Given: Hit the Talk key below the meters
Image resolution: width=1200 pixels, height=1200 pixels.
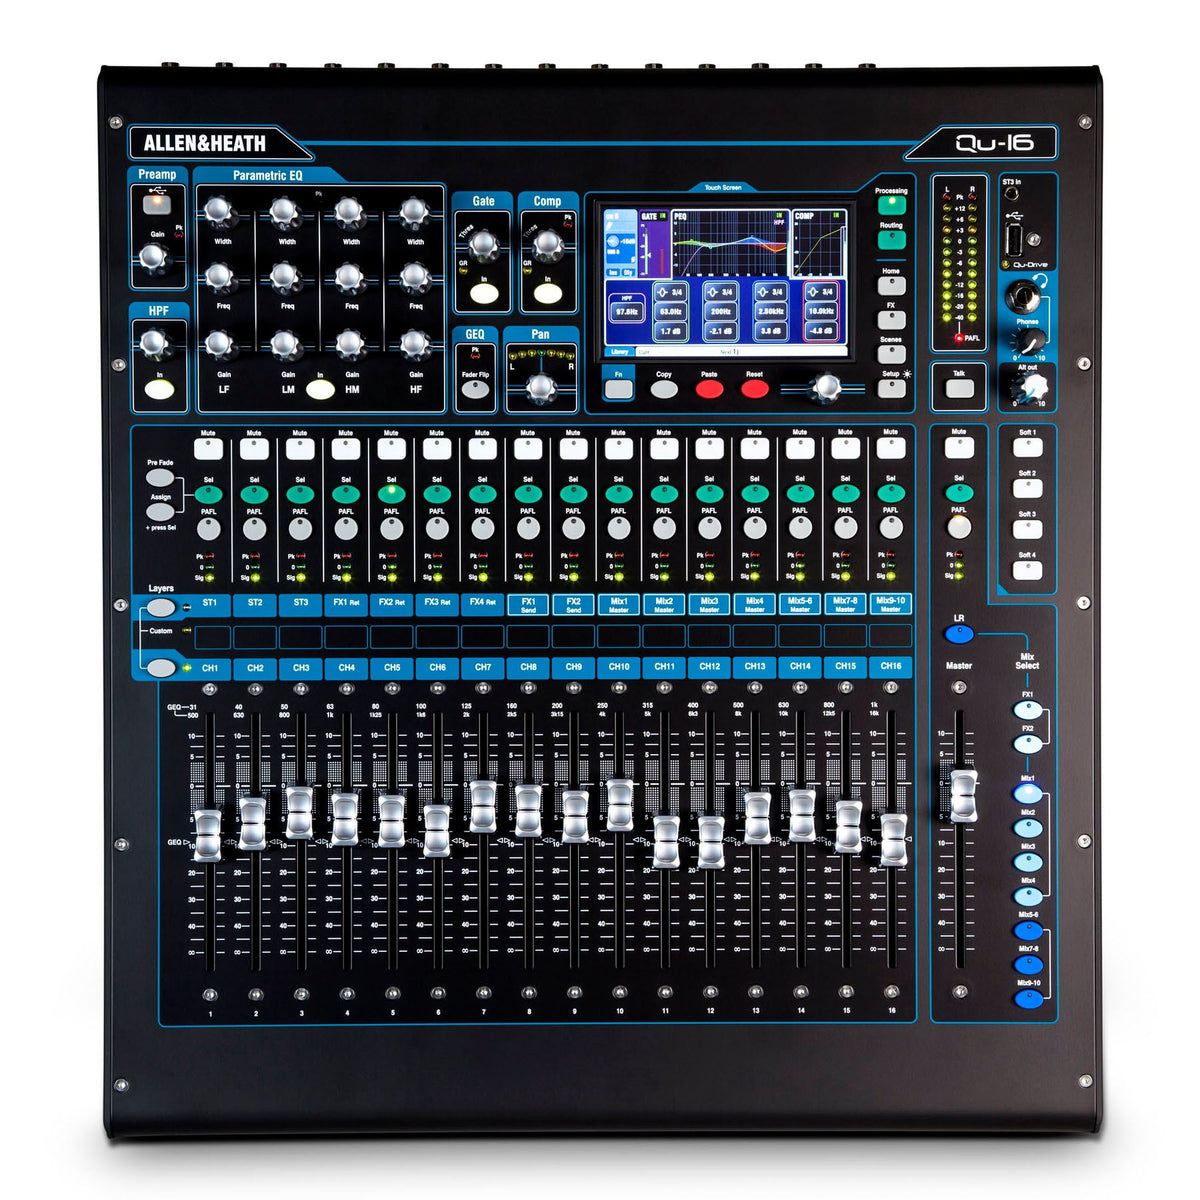Looking at the screenshot, I should 960,388.
